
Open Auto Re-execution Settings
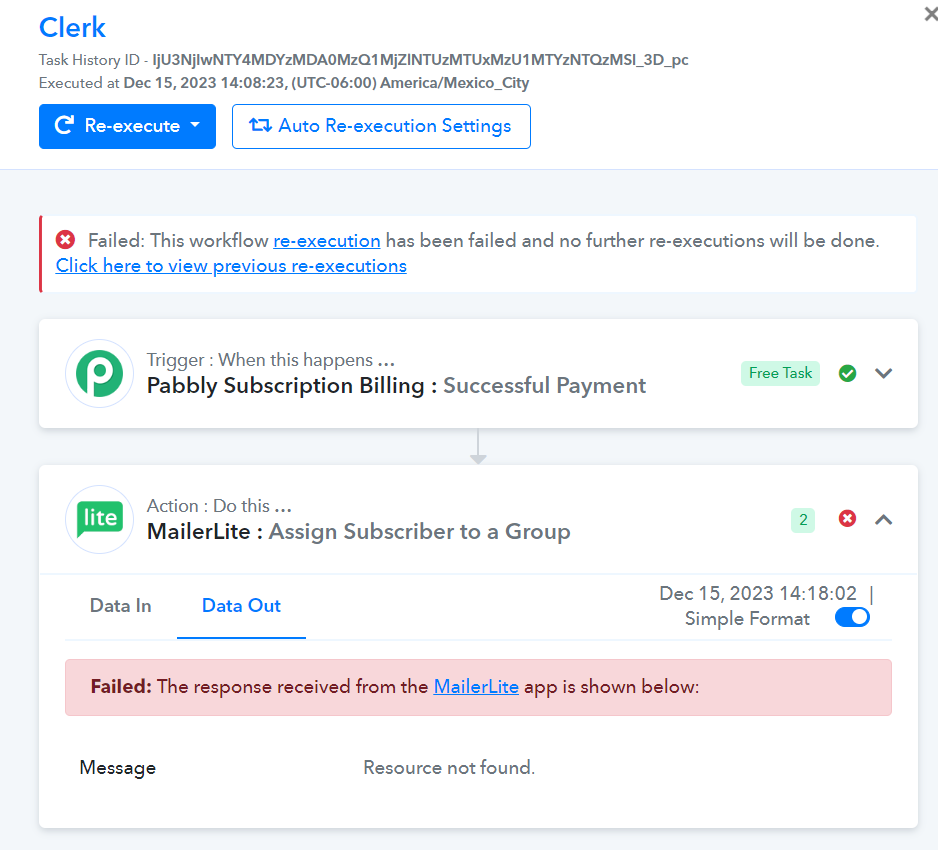pos(381,126)
